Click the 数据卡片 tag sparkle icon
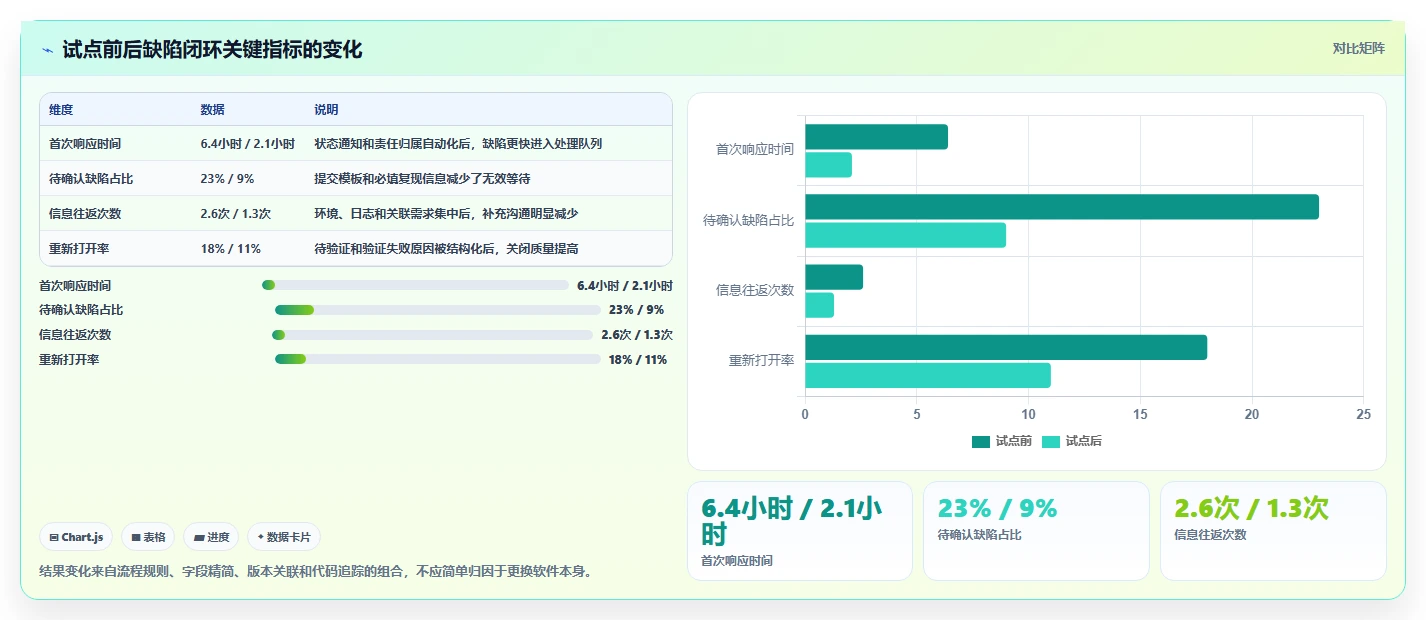 (x=260, y=537)
